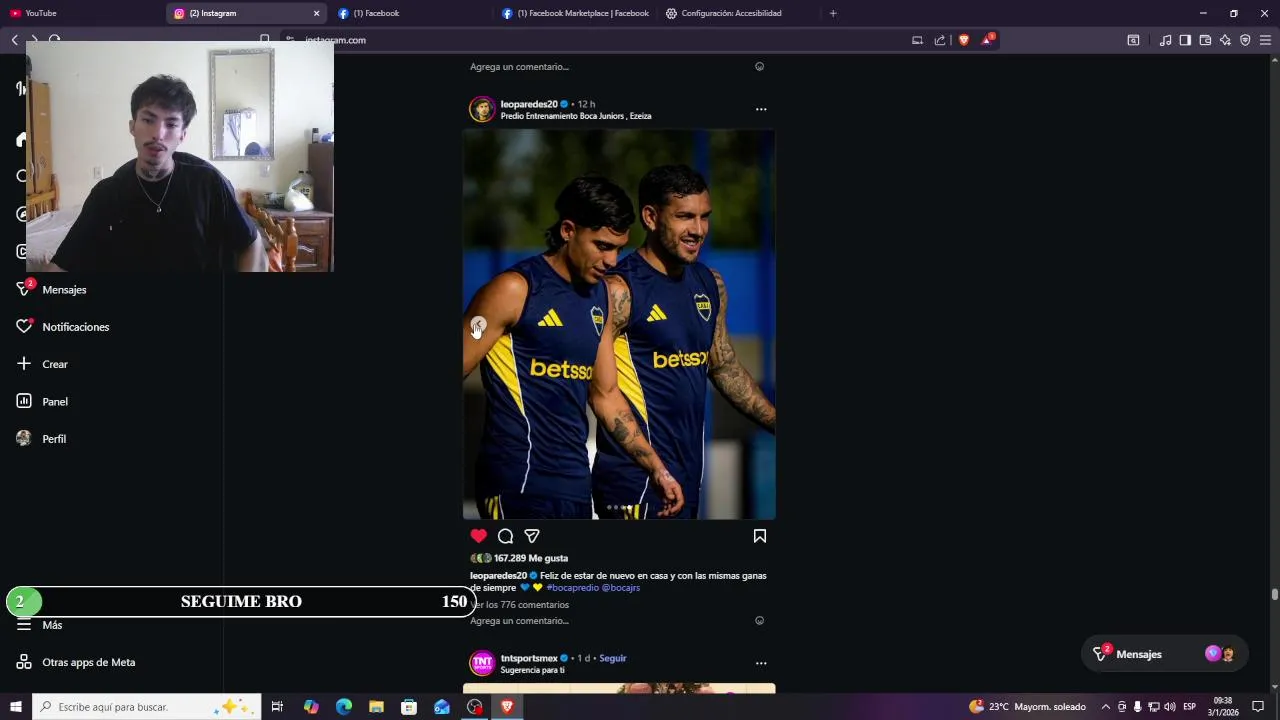Open leoparedes20 username in post header

coord(529,104)
